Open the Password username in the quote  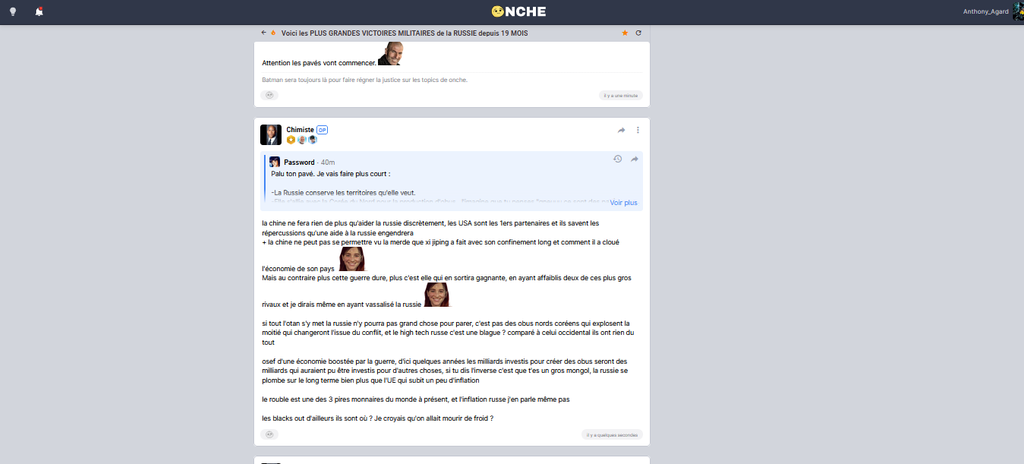tap(299, 162)
